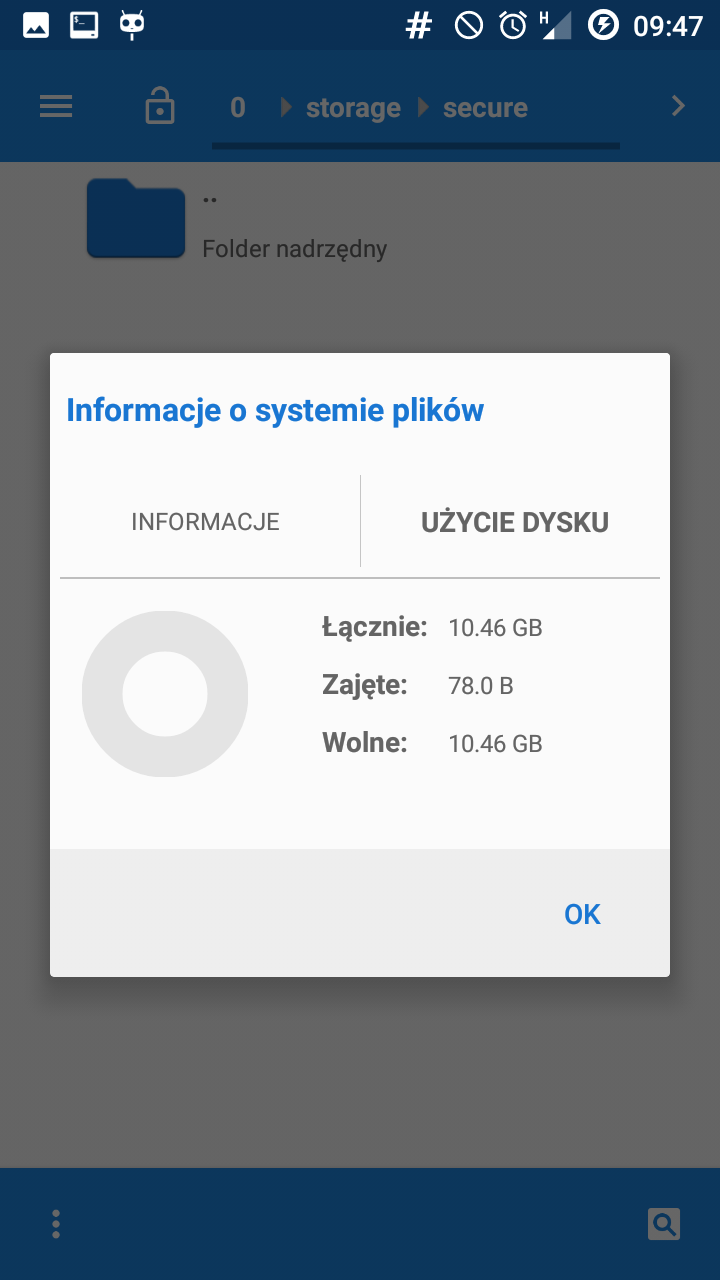Tap the image notification icon

[x=36, y=25]
